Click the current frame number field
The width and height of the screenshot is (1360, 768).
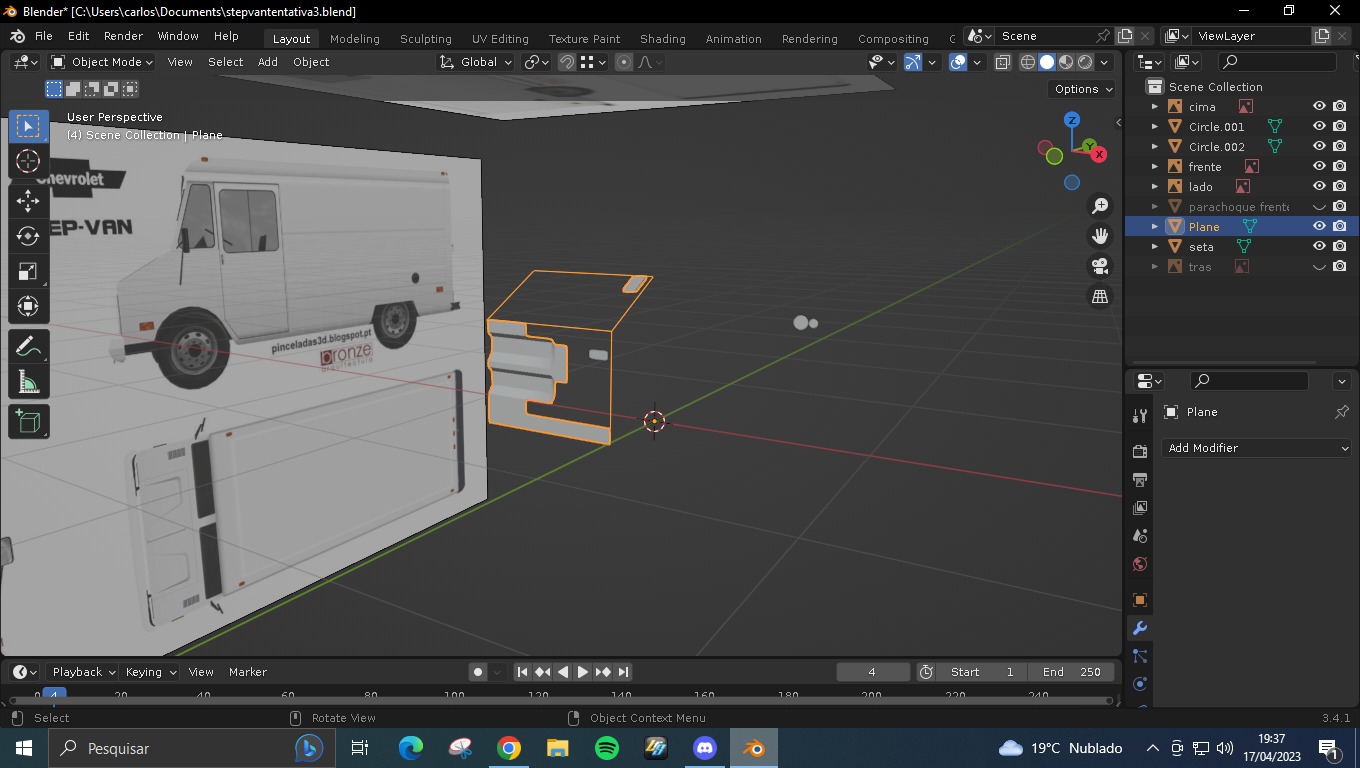point(872,672)
